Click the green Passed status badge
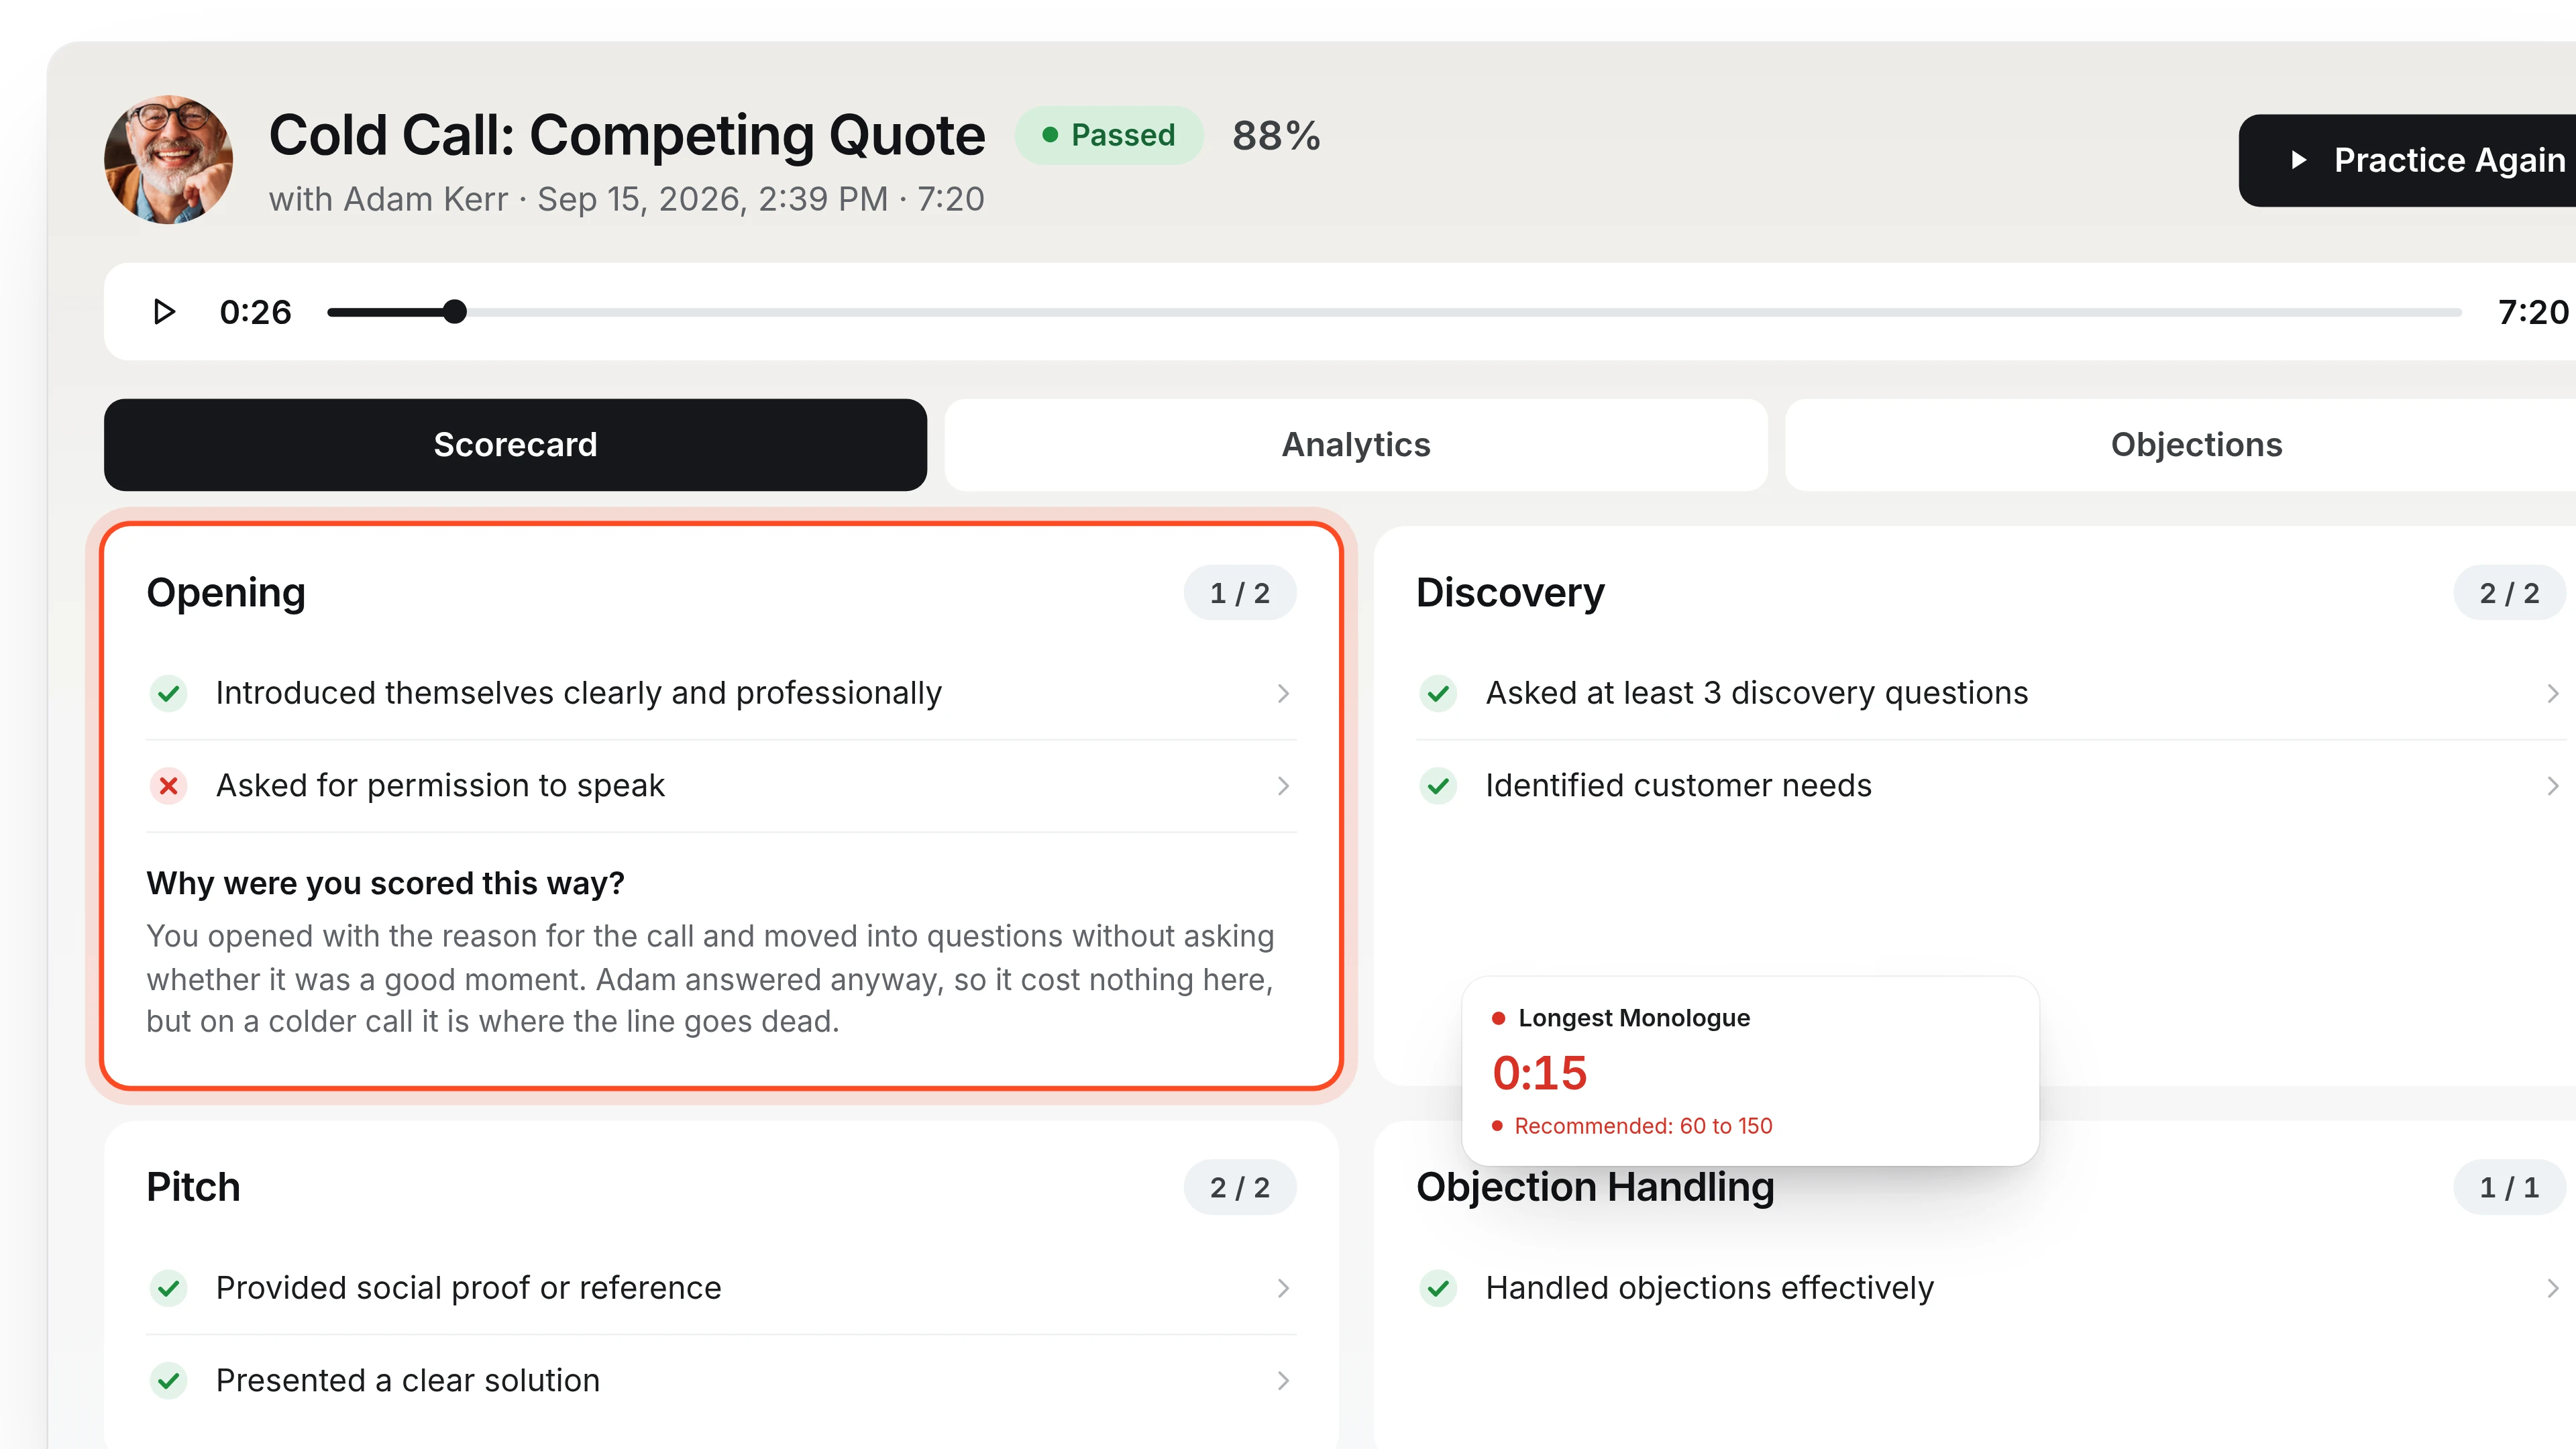The width and height of the screenshot is (2576, 1449). click(x=1109, y=135)
